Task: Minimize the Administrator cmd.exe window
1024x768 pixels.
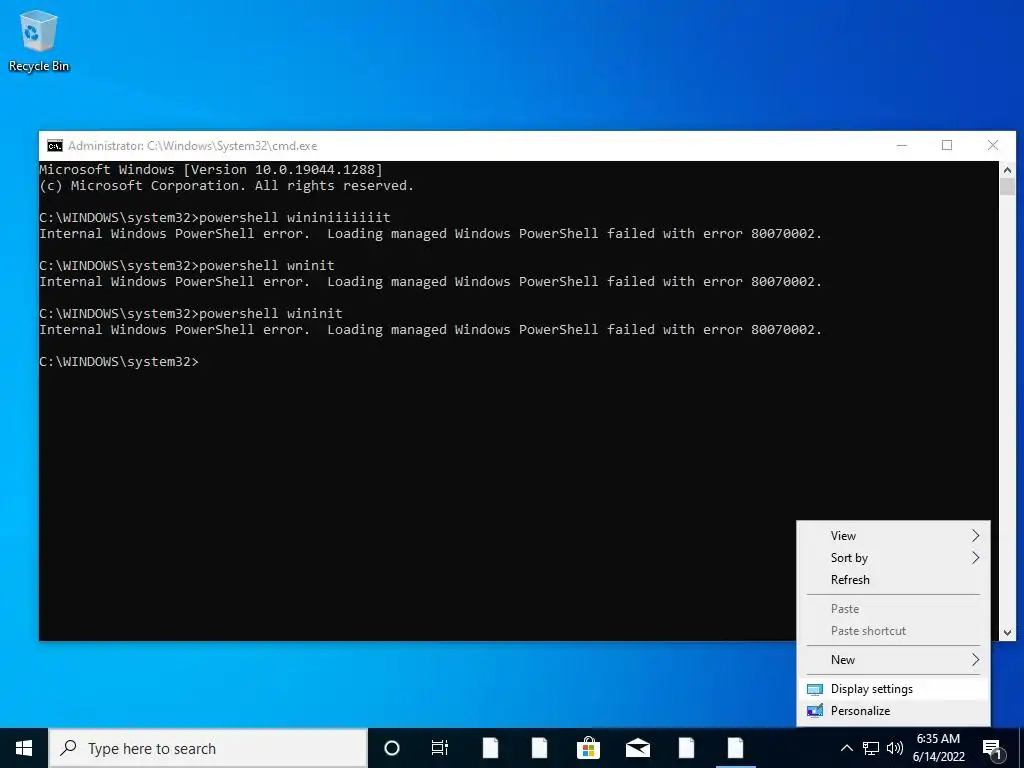Action: pyautogui.click(x=902, y=145)
